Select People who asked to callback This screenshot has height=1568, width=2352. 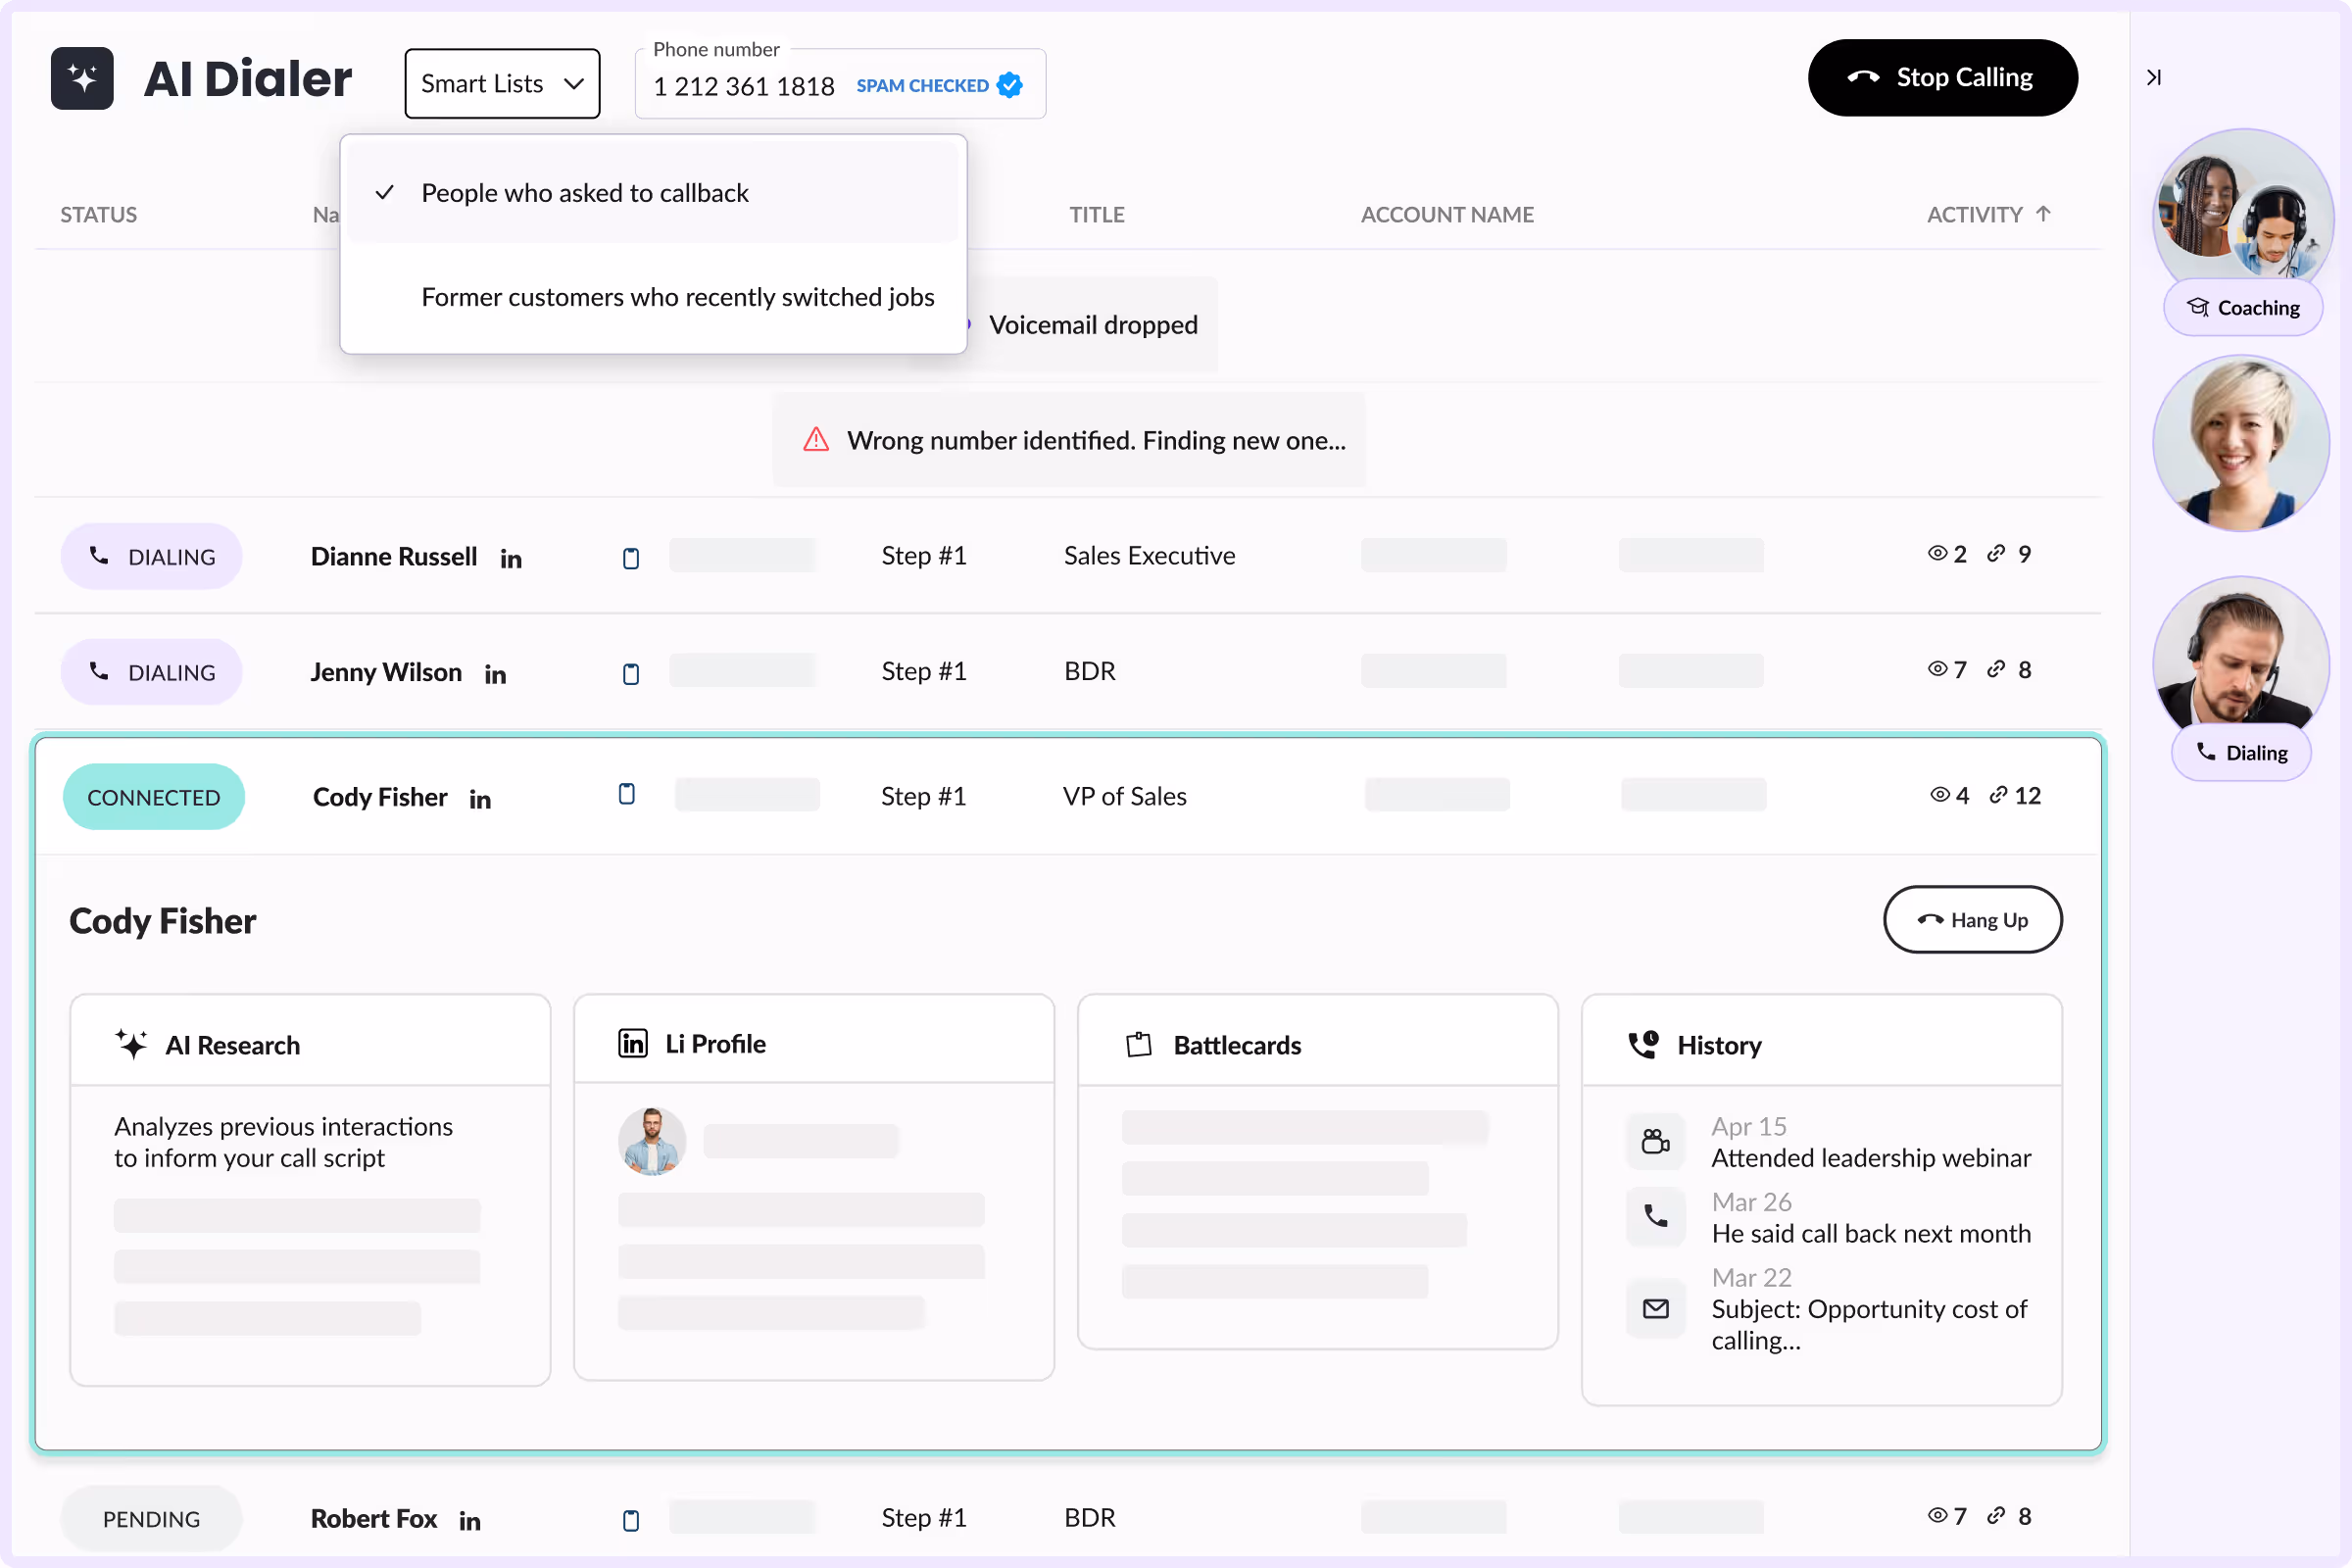(585, 193)
